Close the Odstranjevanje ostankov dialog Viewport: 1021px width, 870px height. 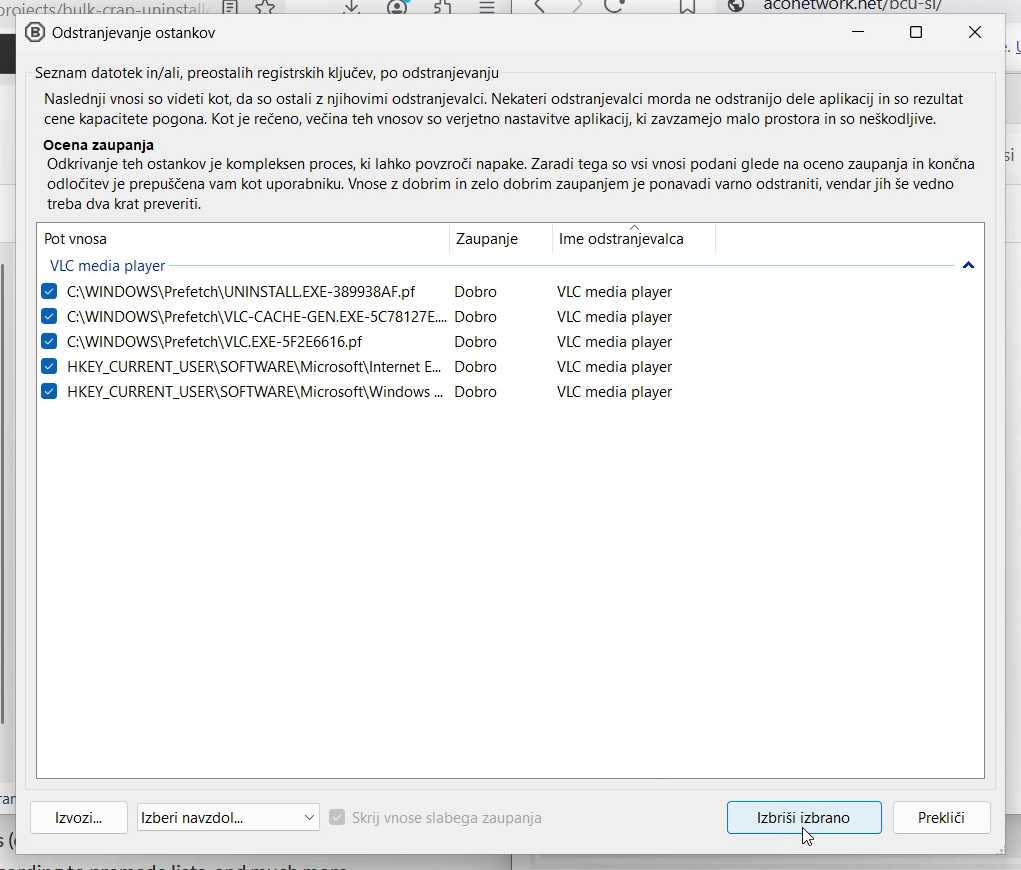(975, 32)
